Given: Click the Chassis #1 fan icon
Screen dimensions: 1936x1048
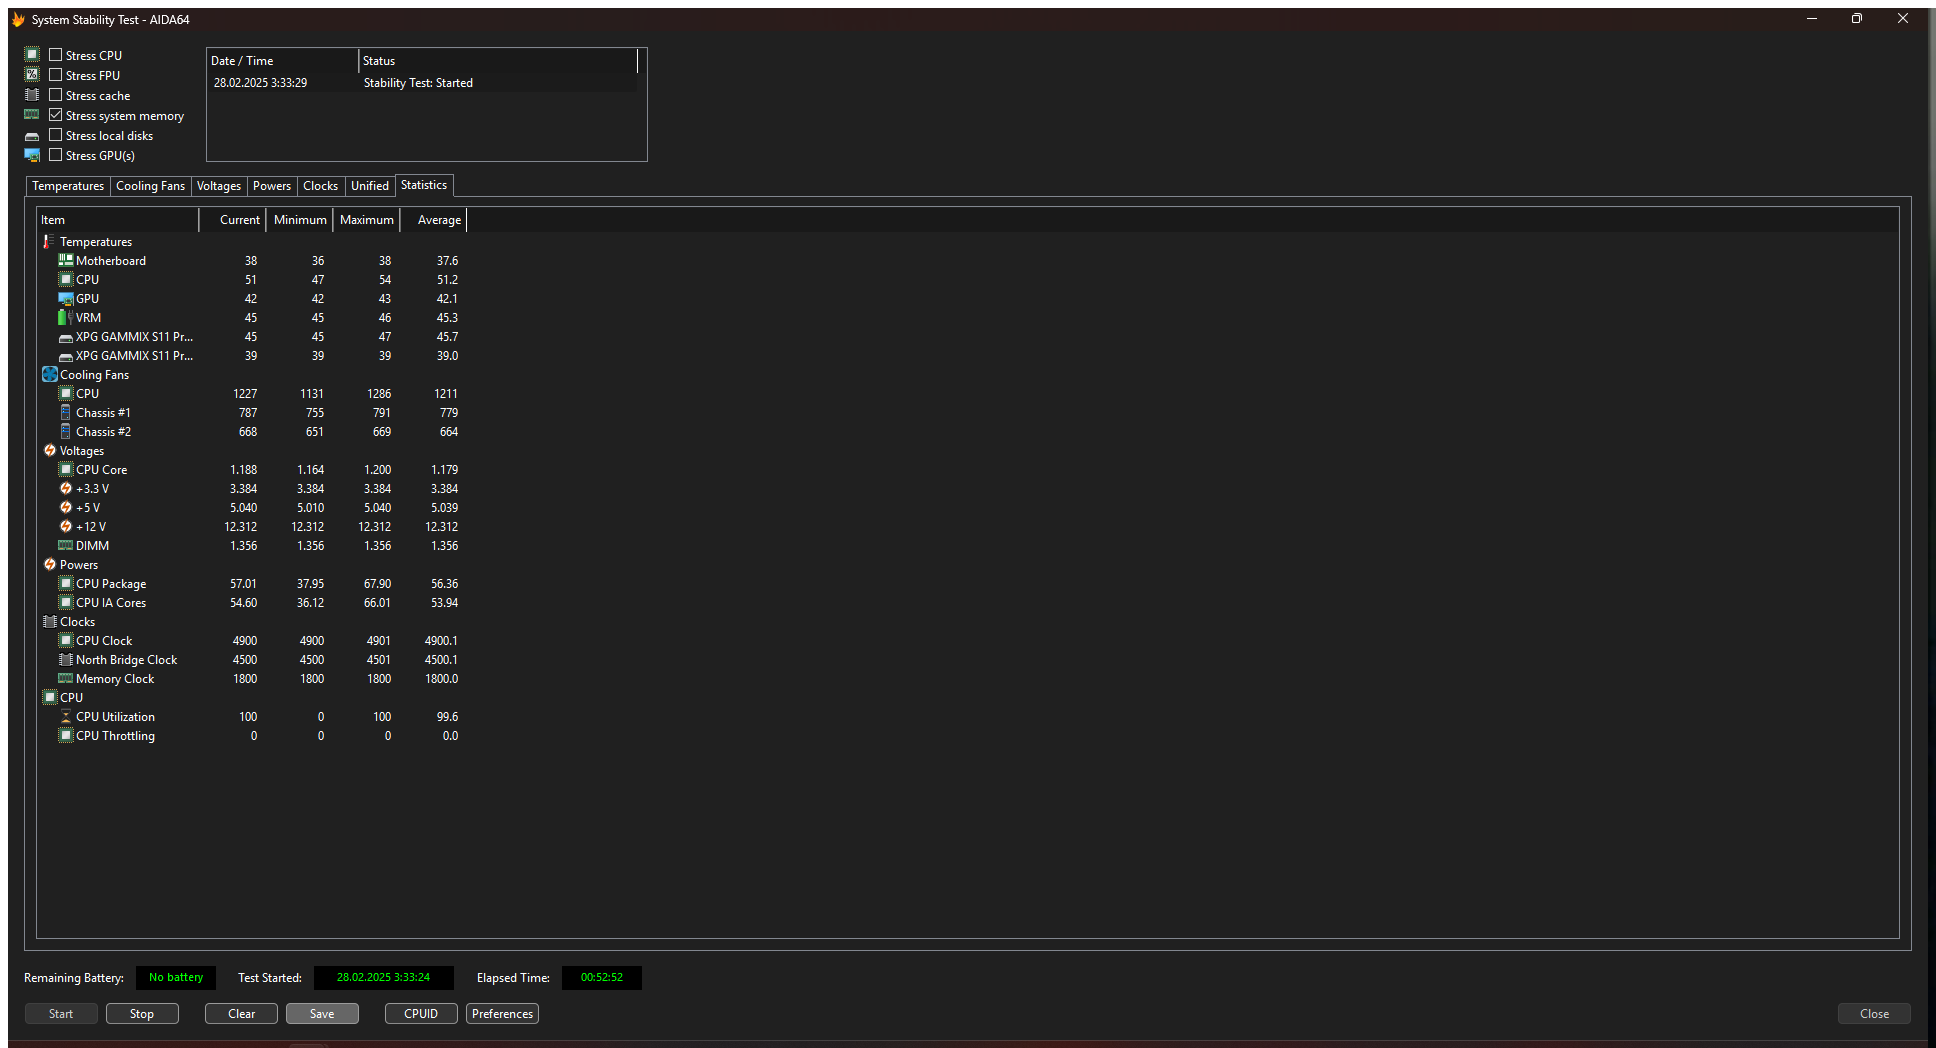Looking at the screenshot, I should [66, 412].
